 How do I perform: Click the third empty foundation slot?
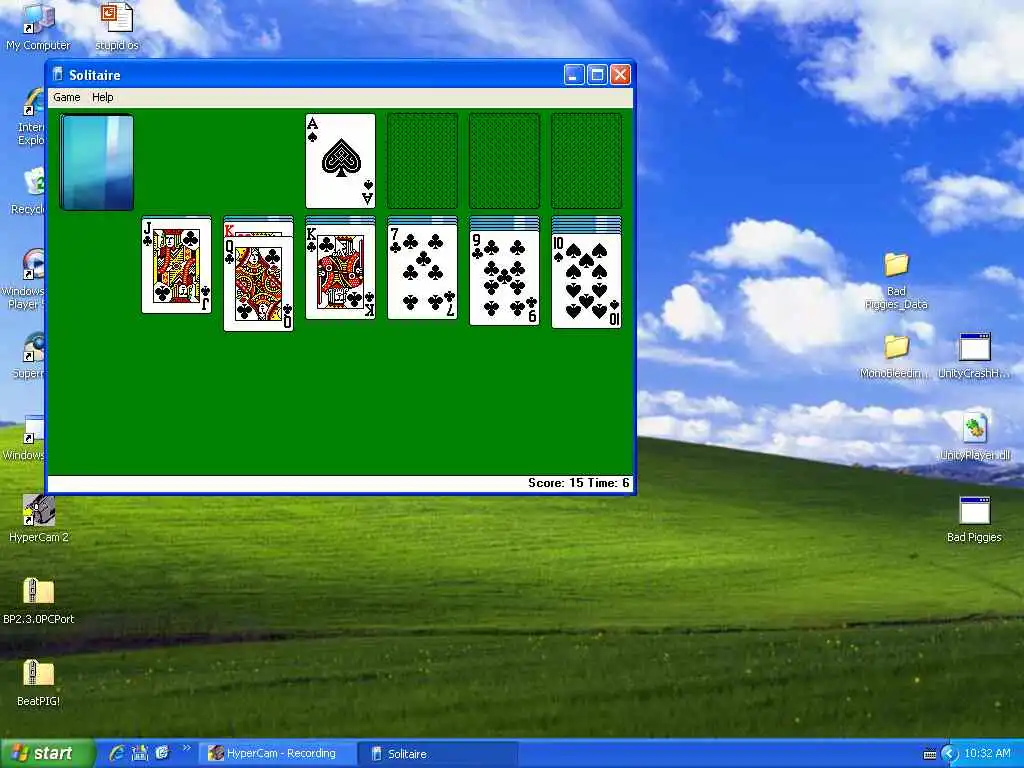click(x=504, y=161)
